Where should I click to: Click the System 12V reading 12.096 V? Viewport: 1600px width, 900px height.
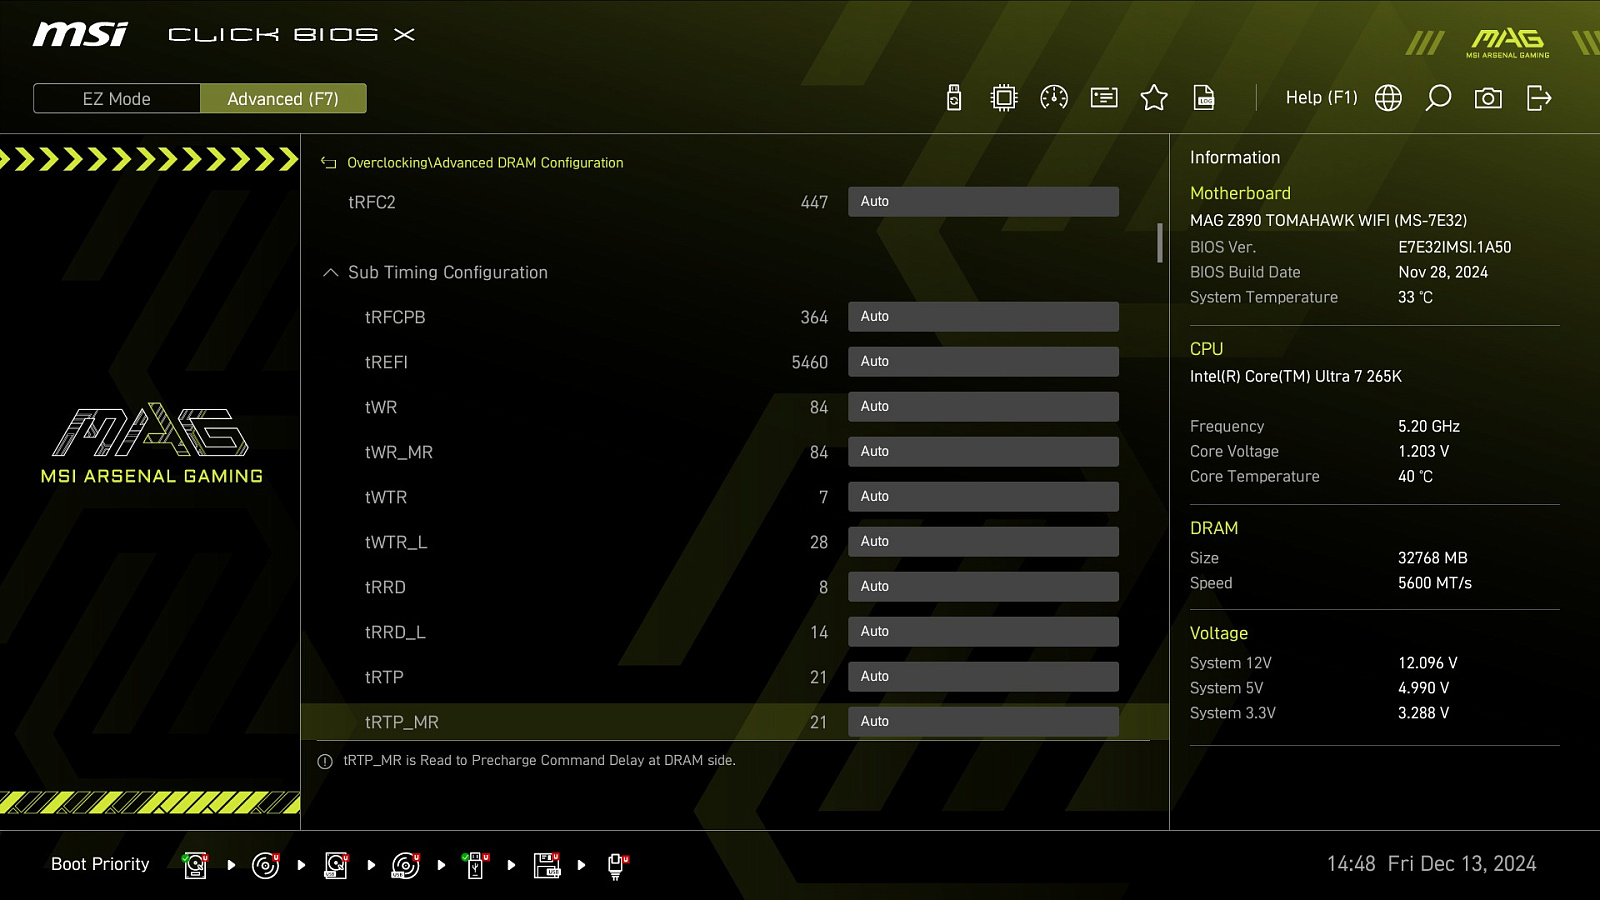1428,663
